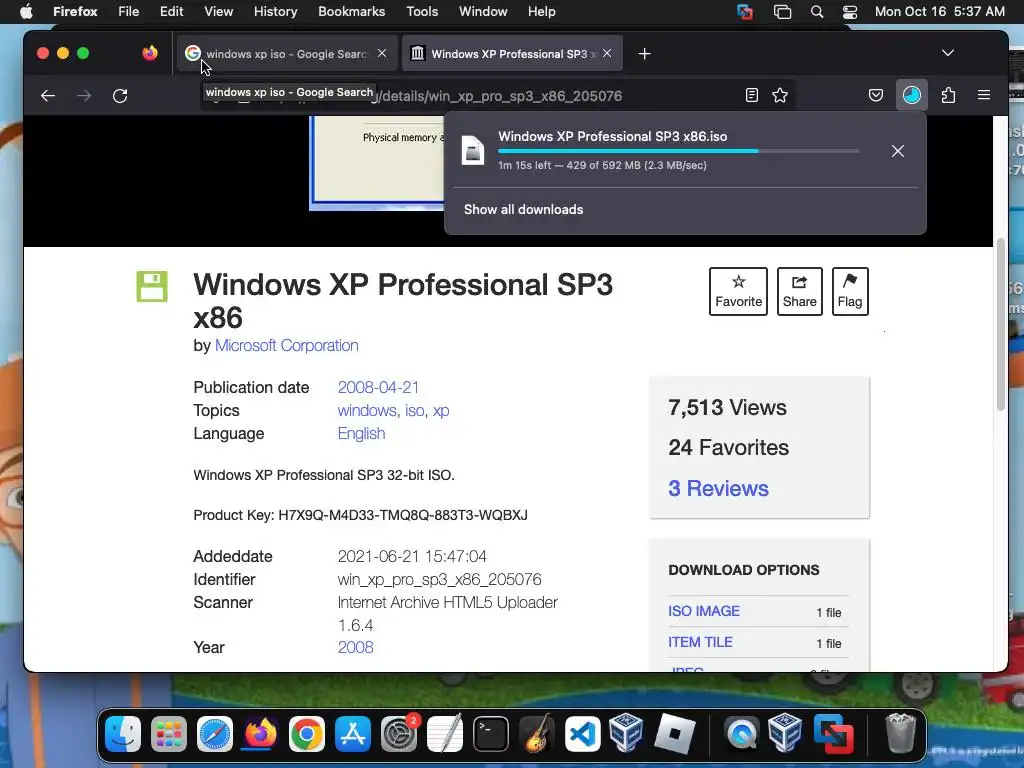Image resolution: width=1024 pixels, height=768 pixels.
Task: Cancel the Windows XP ISO download
Action: [898, 151]
